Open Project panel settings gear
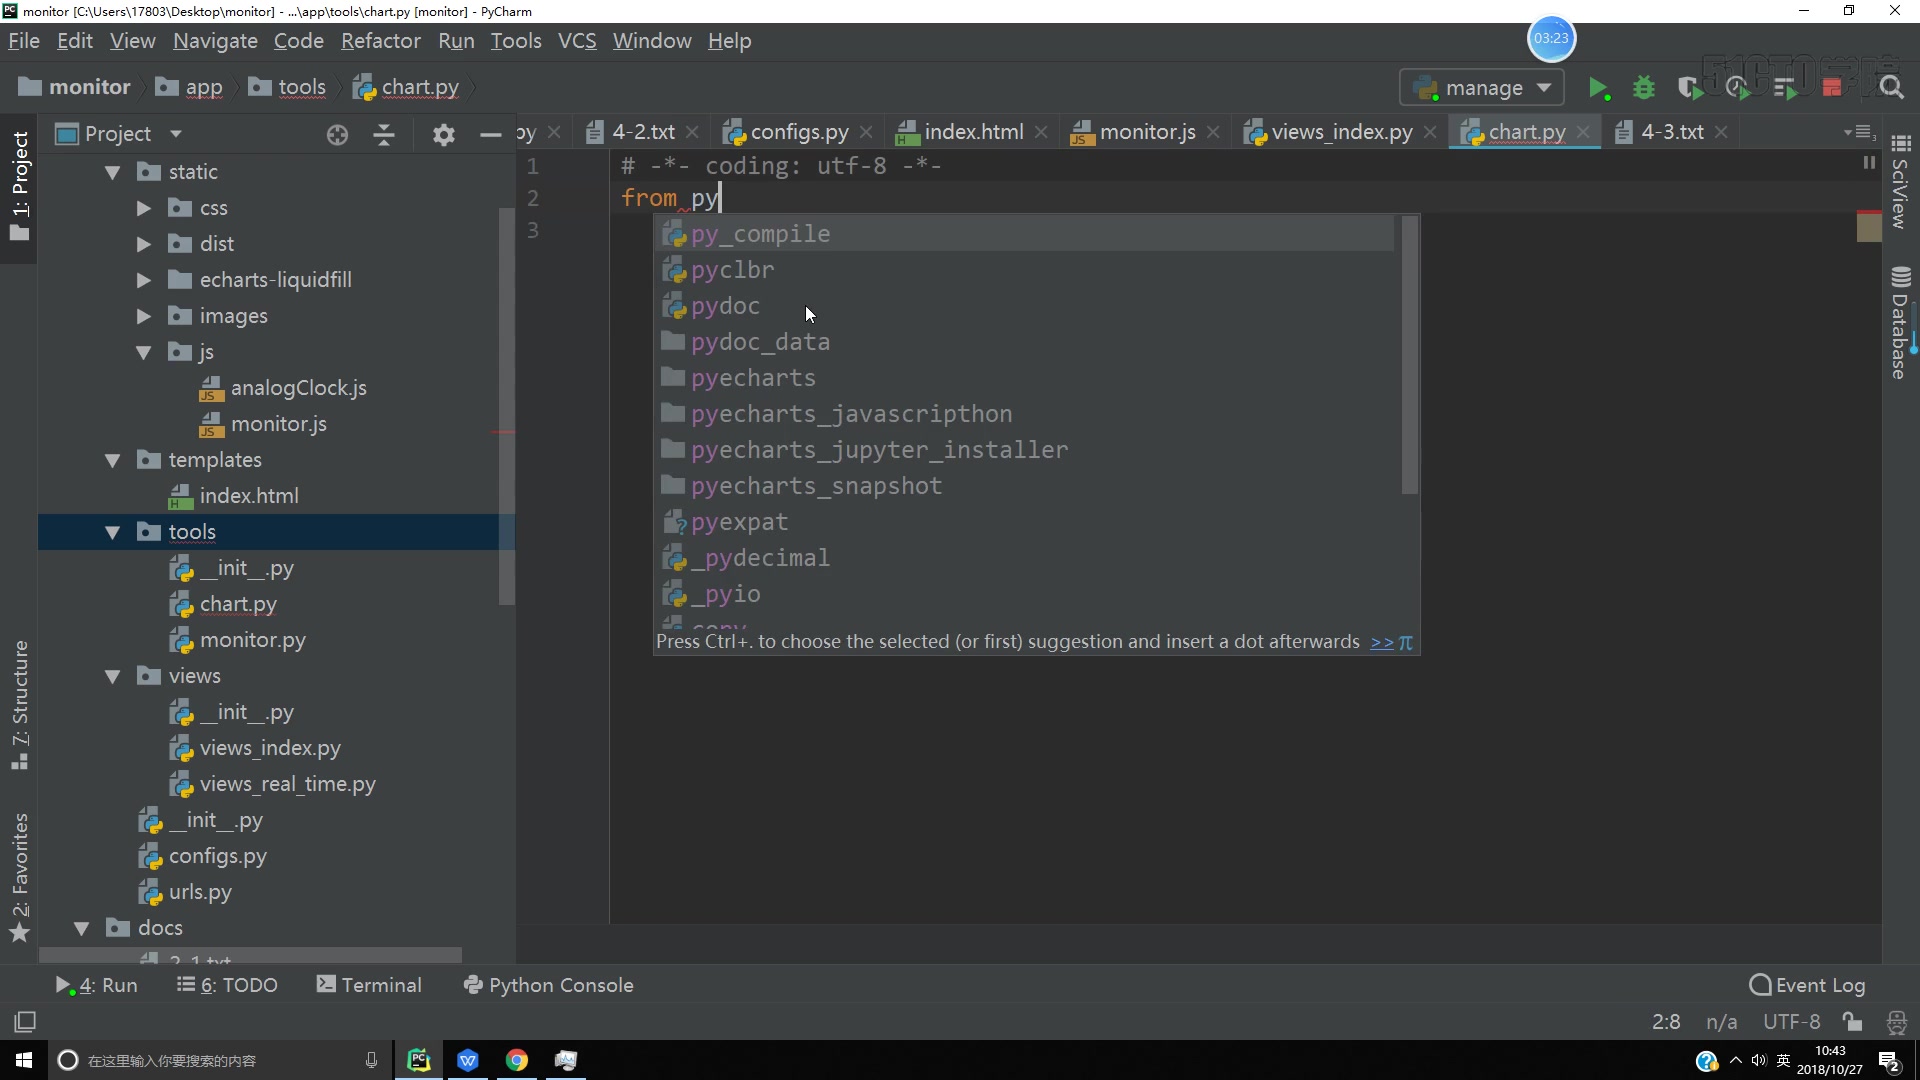 [x=443, y=134]
